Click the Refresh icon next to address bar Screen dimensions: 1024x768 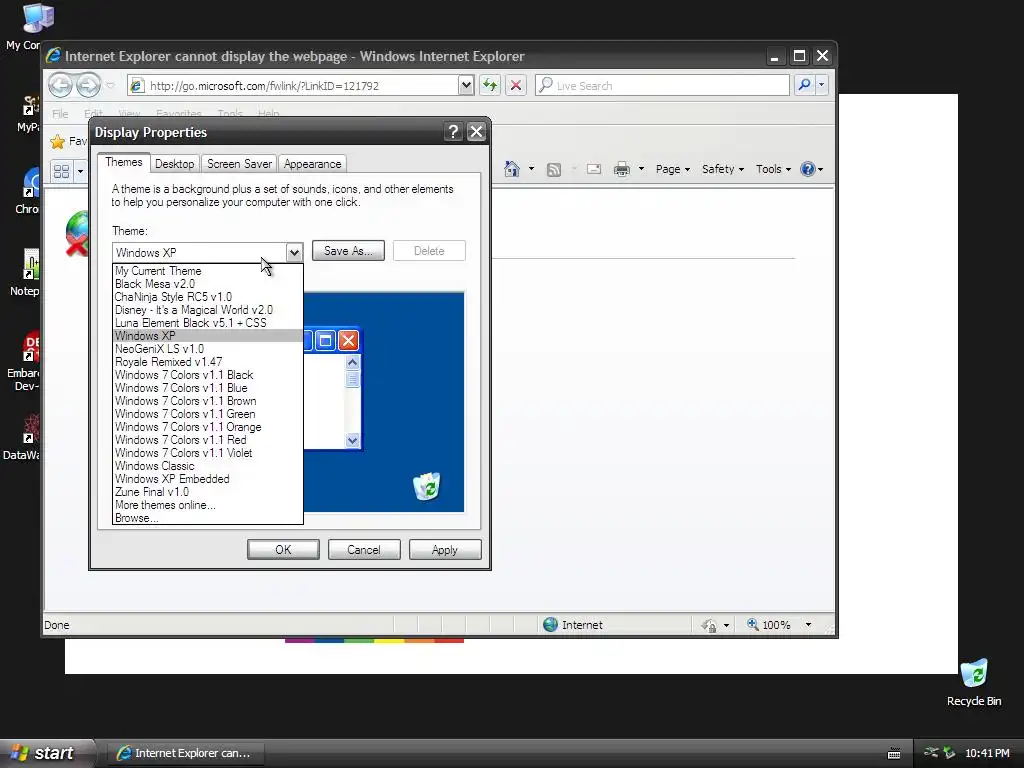[x=490, y=85]
